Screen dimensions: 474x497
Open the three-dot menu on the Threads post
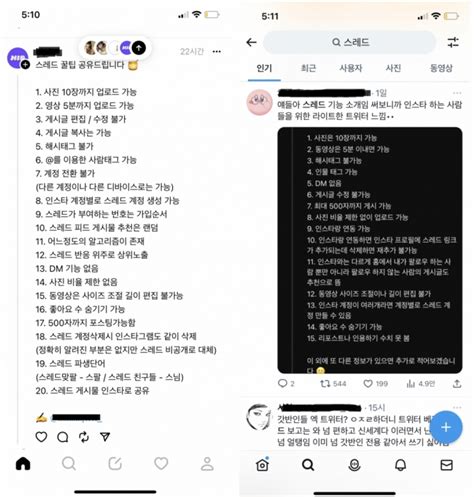click(217, 51)
